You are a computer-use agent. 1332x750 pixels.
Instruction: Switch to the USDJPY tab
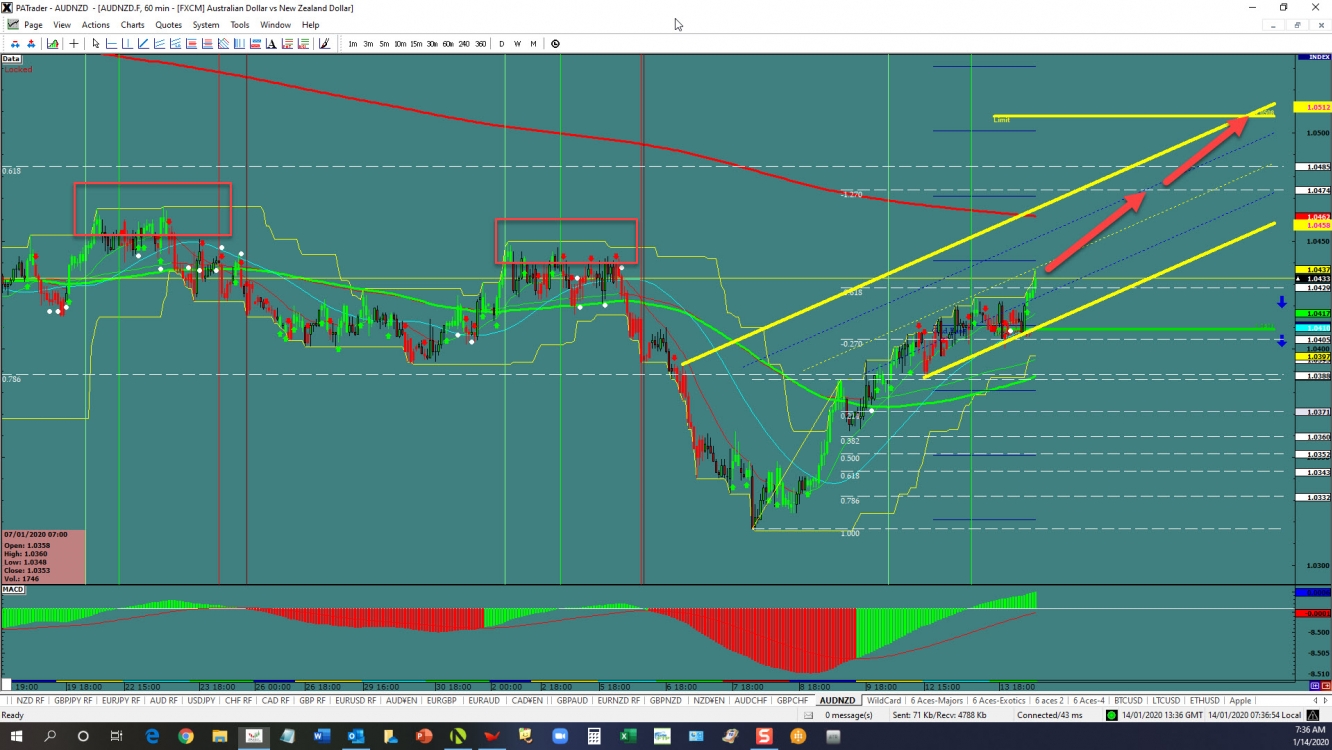[201, 700]
